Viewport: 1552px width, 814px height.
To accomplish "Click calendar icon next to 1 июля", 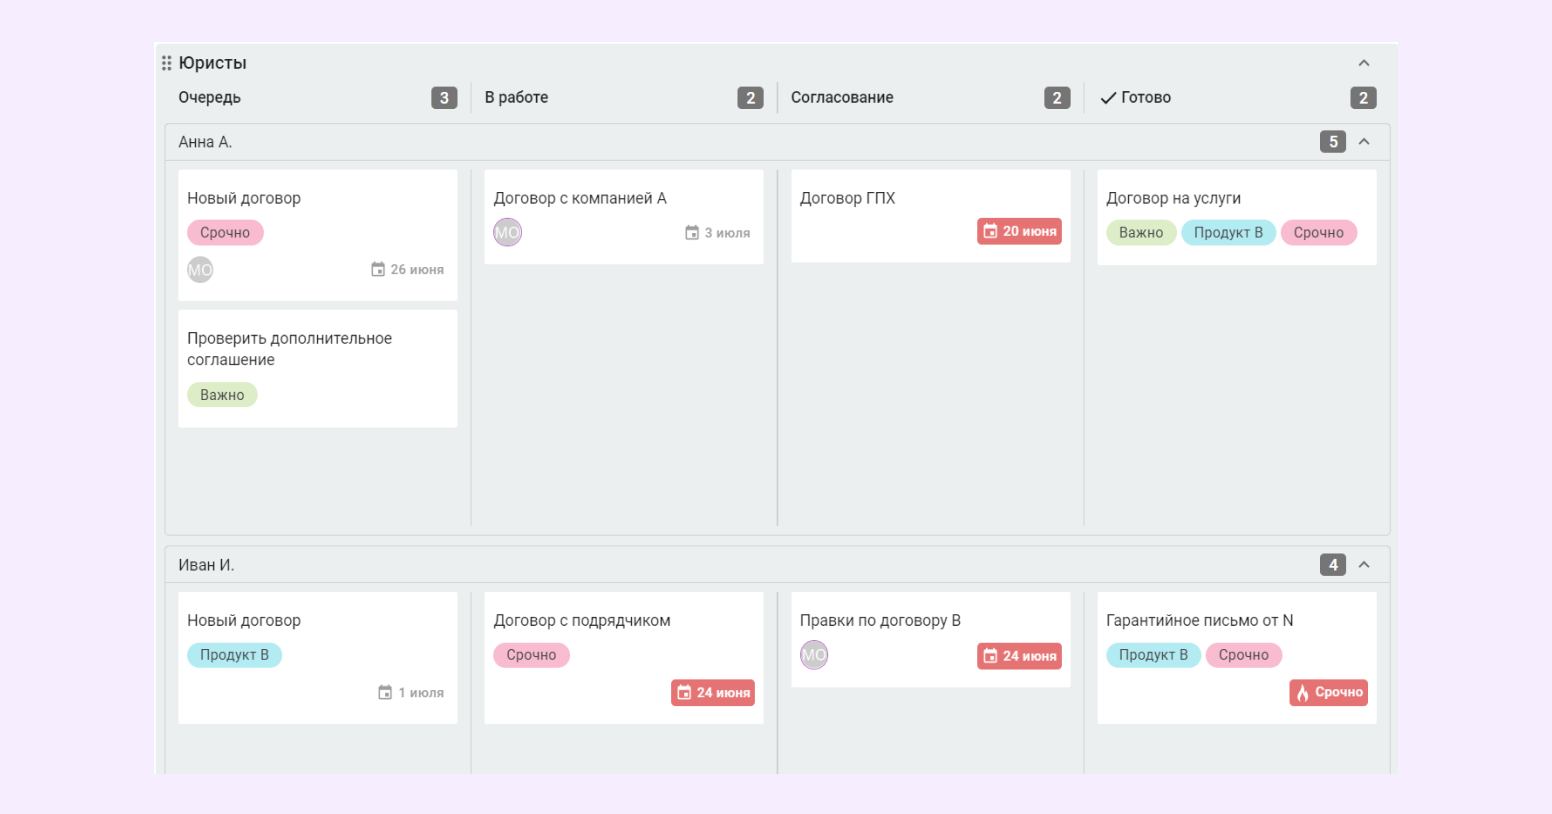I will 385,692.
